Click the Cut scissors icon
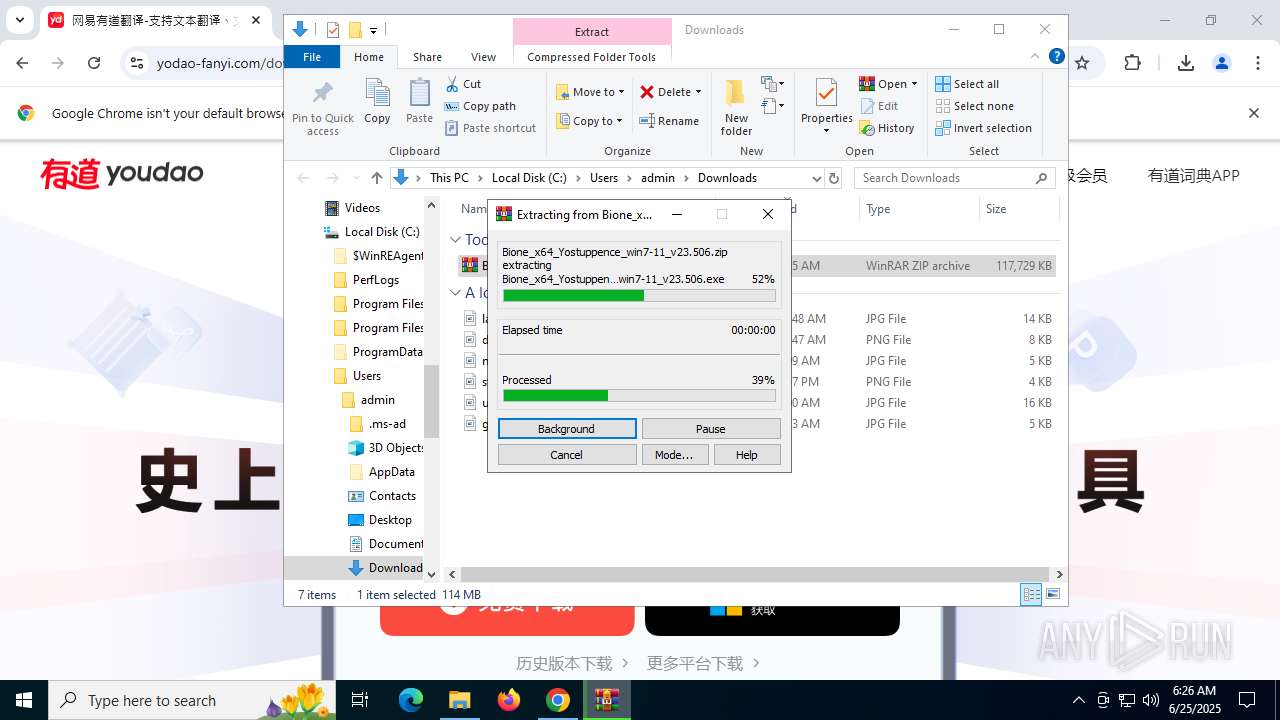The width and height of the screenshot is (1280, 720). pyautogui.click(x=452, y=84)
